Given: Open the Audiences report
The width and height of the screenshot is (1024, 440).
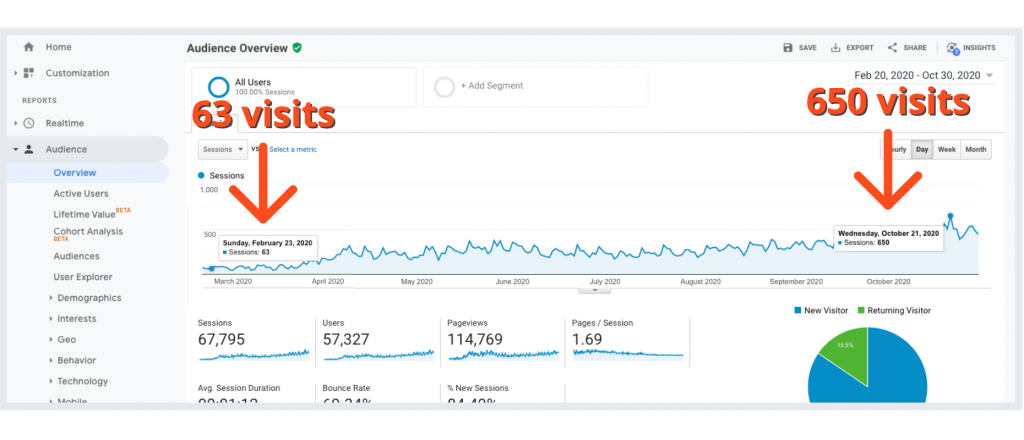Looking at the screenshot, I should click(76, 257).
